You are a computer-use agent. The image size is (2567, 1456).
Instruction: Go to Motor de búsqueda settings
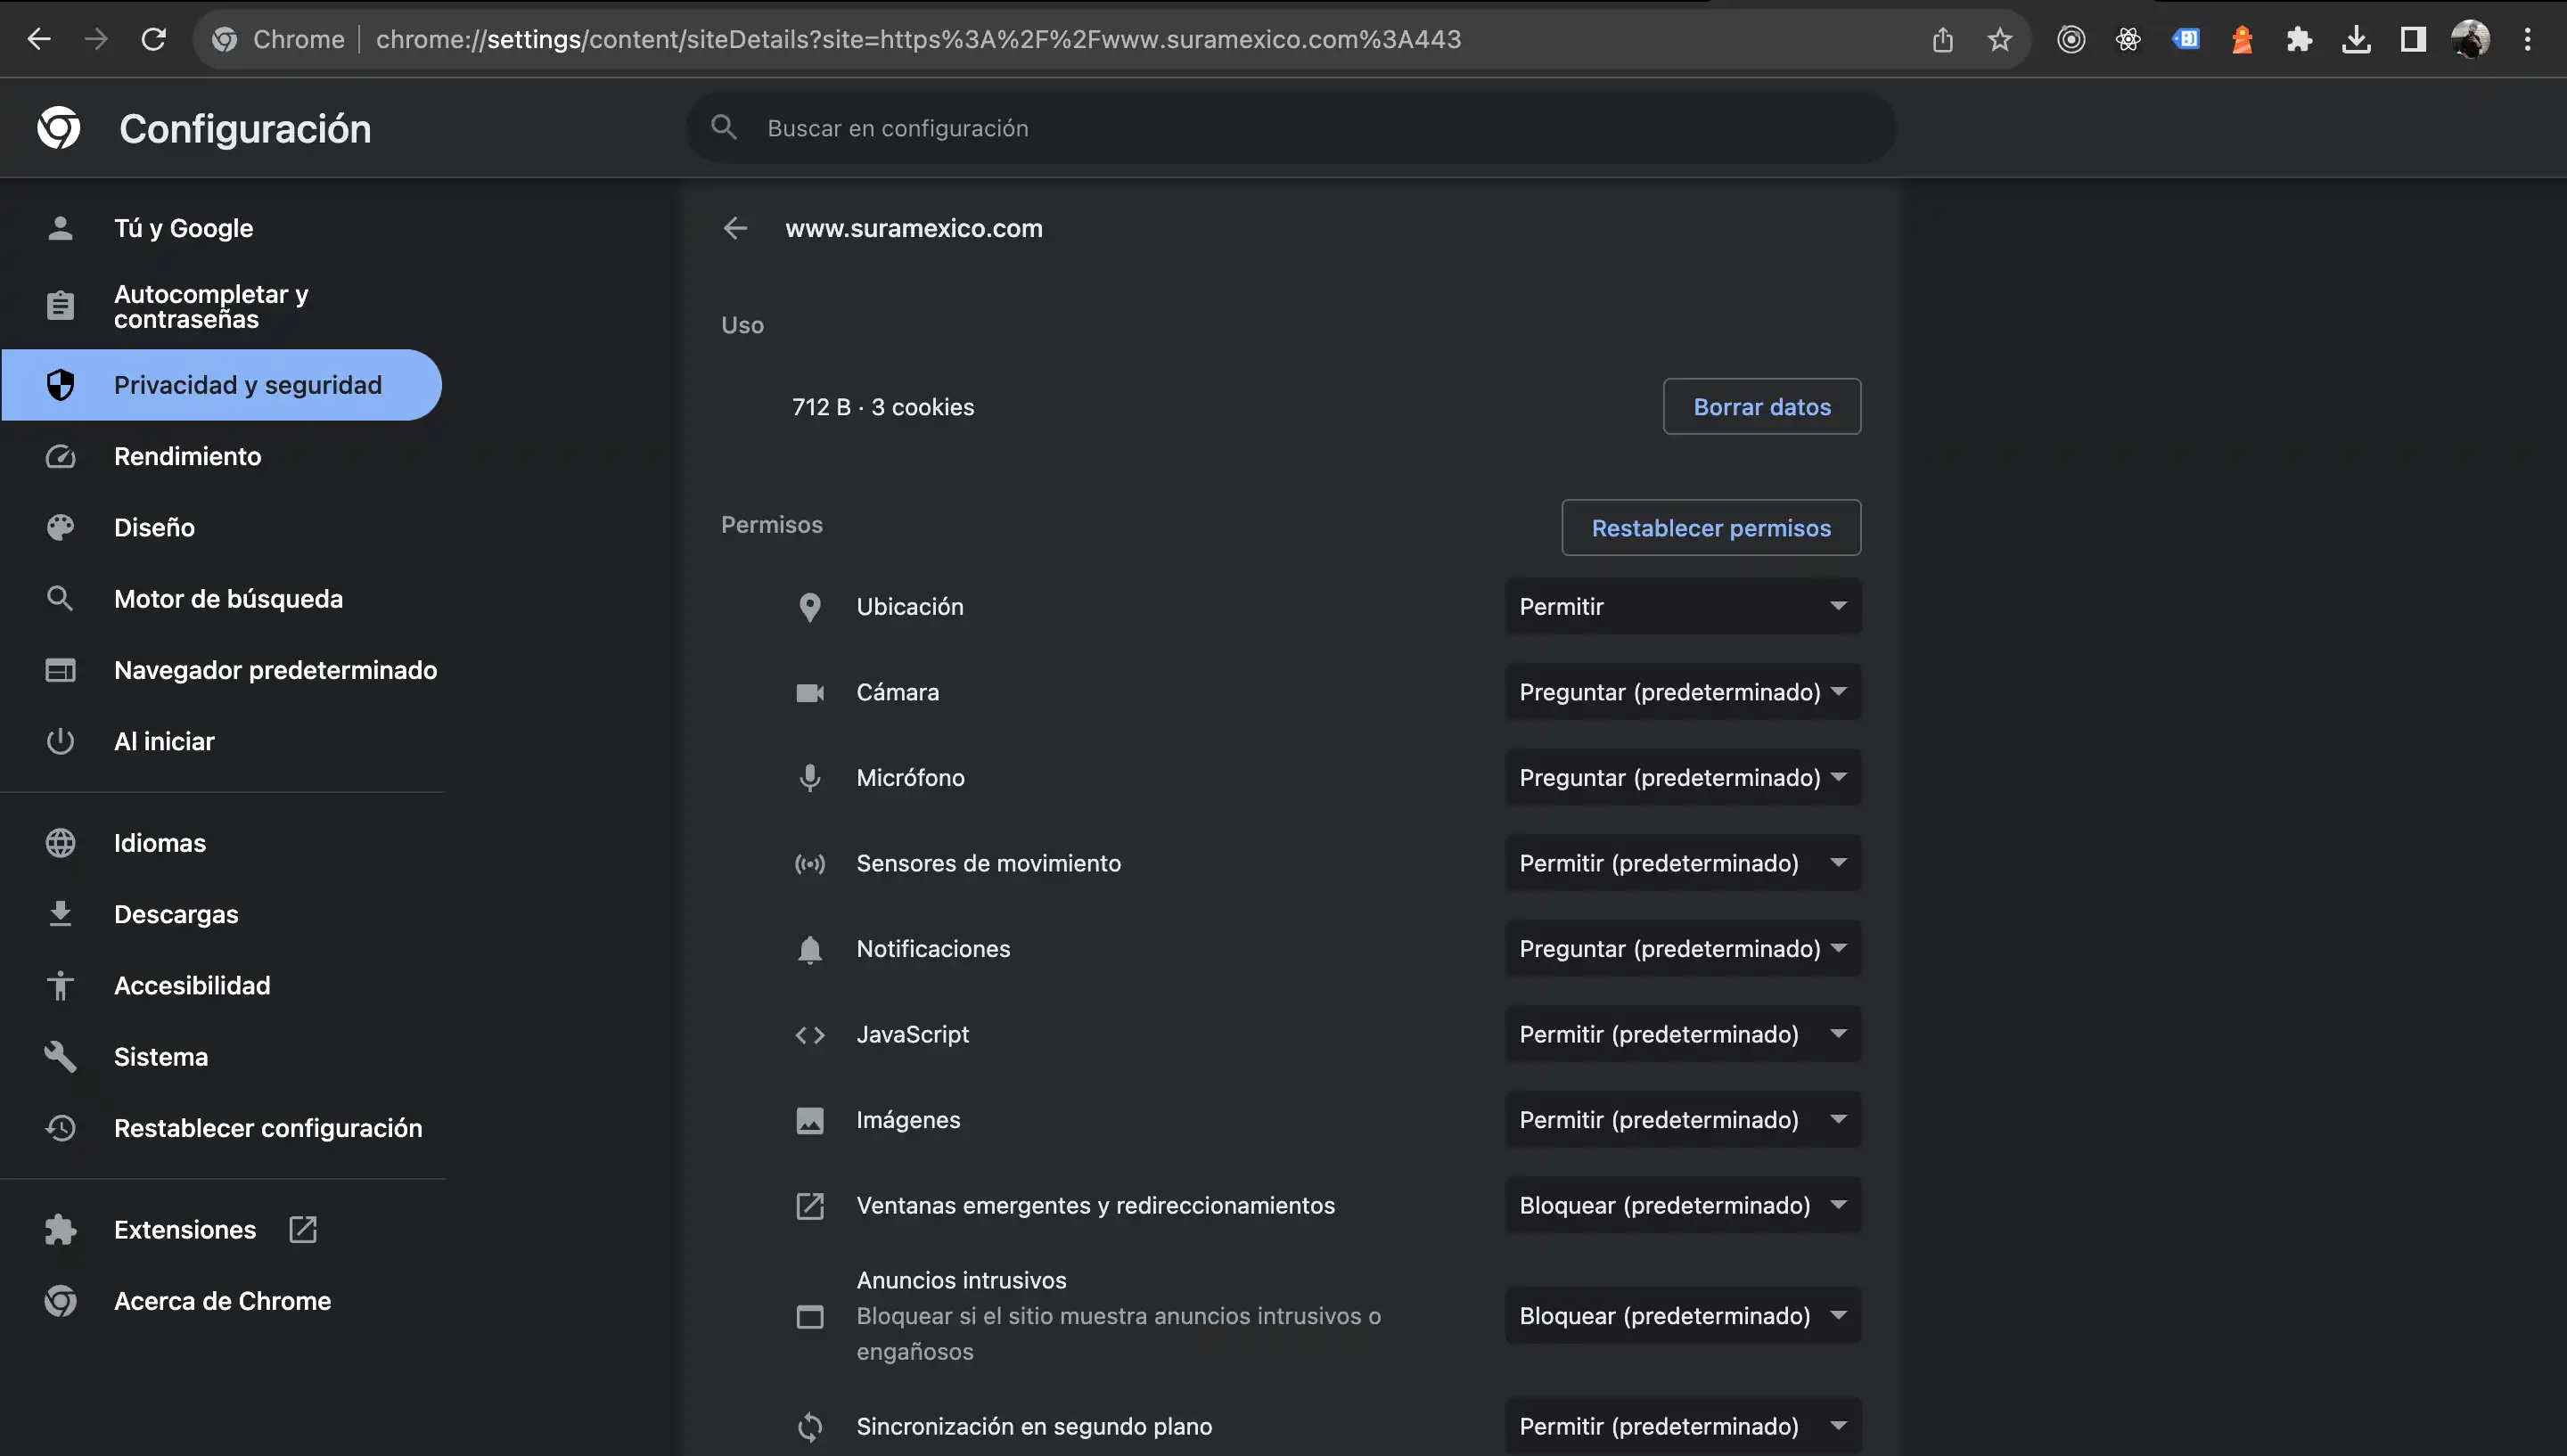[x=228, y=599]
